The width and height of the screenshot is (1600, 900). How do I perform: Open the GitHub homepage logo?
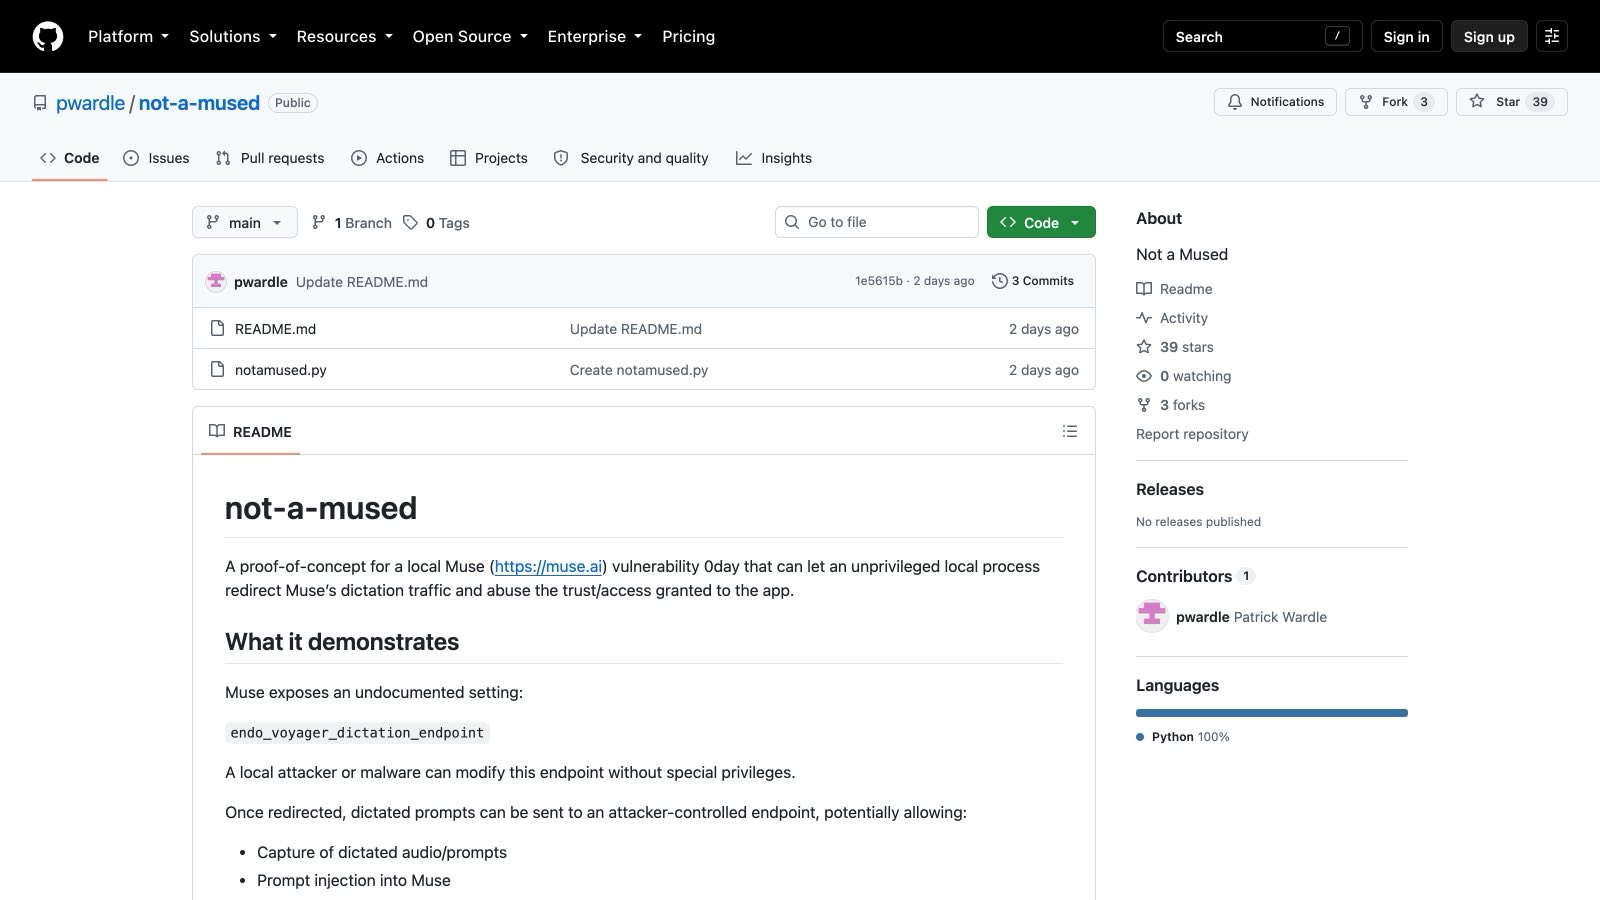48,37
